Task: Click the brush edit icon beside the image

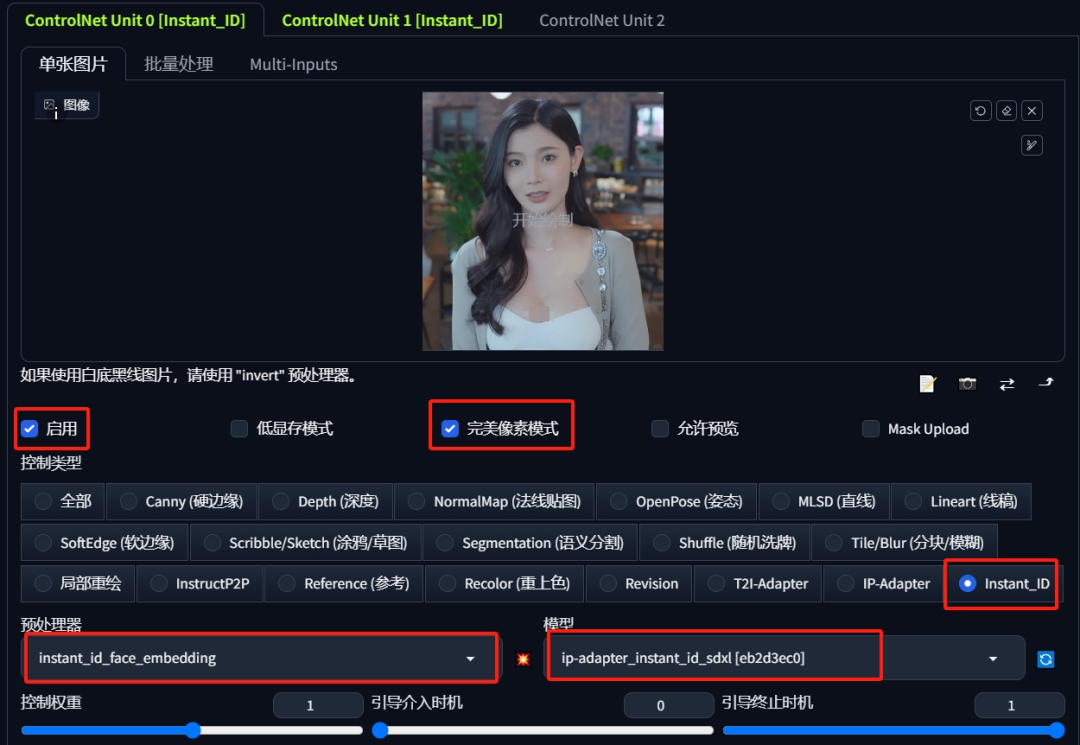Action: coord(1032,145)
